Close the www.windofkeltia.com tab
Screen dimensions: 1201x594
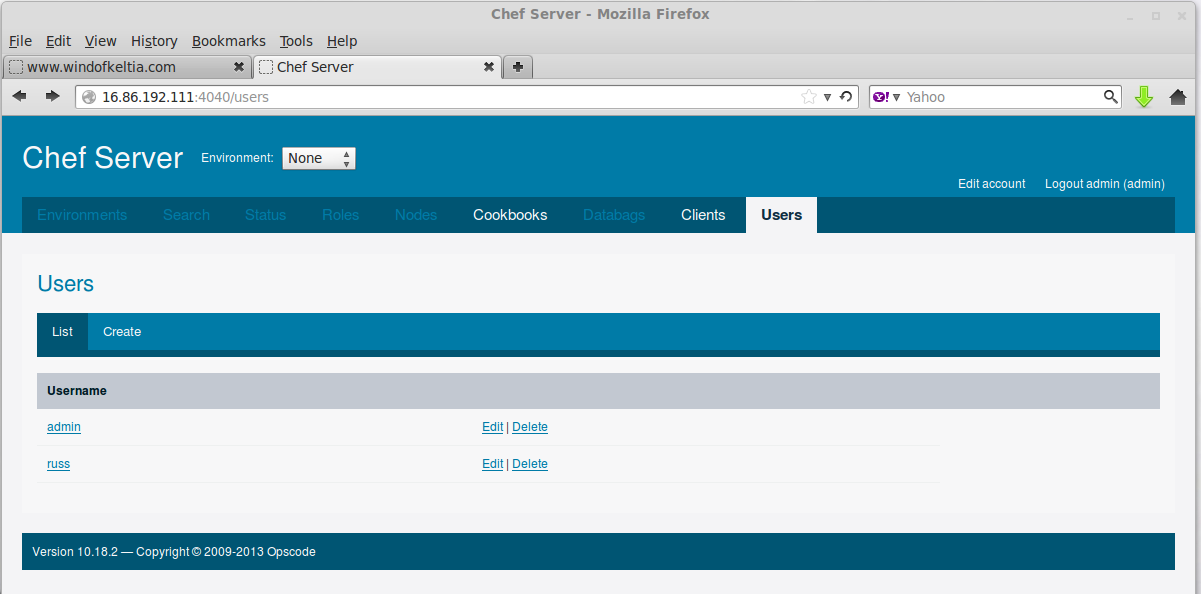coord(239,67)
